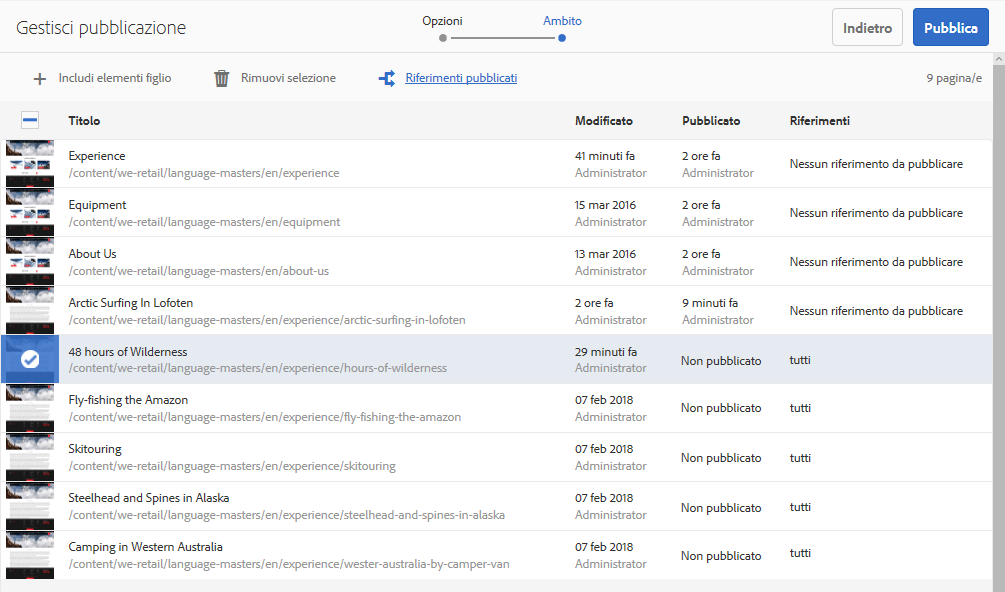Deselect the checked 48 hours of Wilderness row

coord(30,359)
